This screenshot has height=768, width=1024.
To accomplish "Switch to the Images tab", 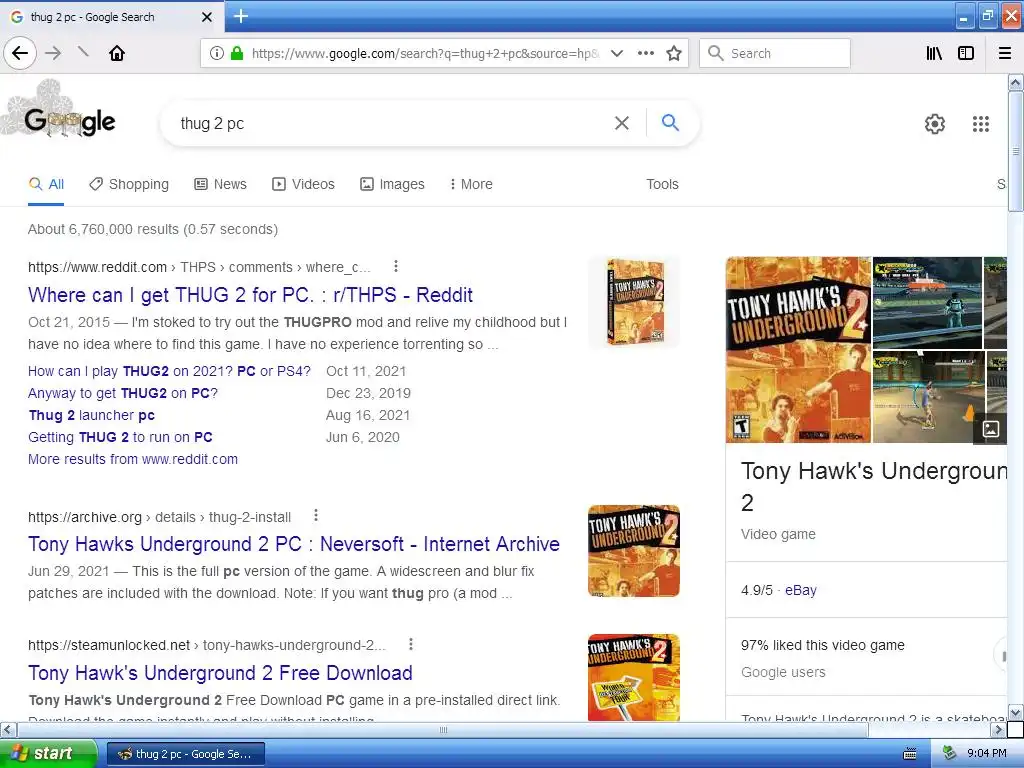I will pos(392,184).
